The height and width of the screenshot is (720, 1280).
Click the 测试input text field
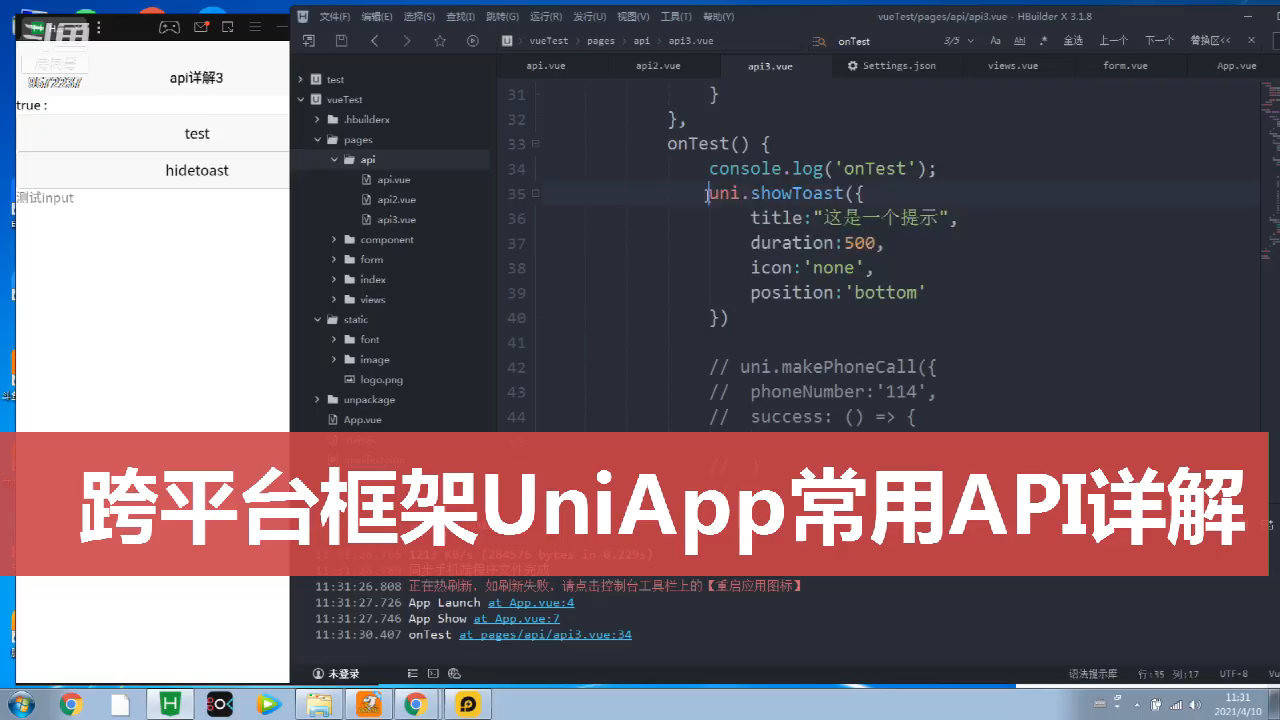pos(150,198)
